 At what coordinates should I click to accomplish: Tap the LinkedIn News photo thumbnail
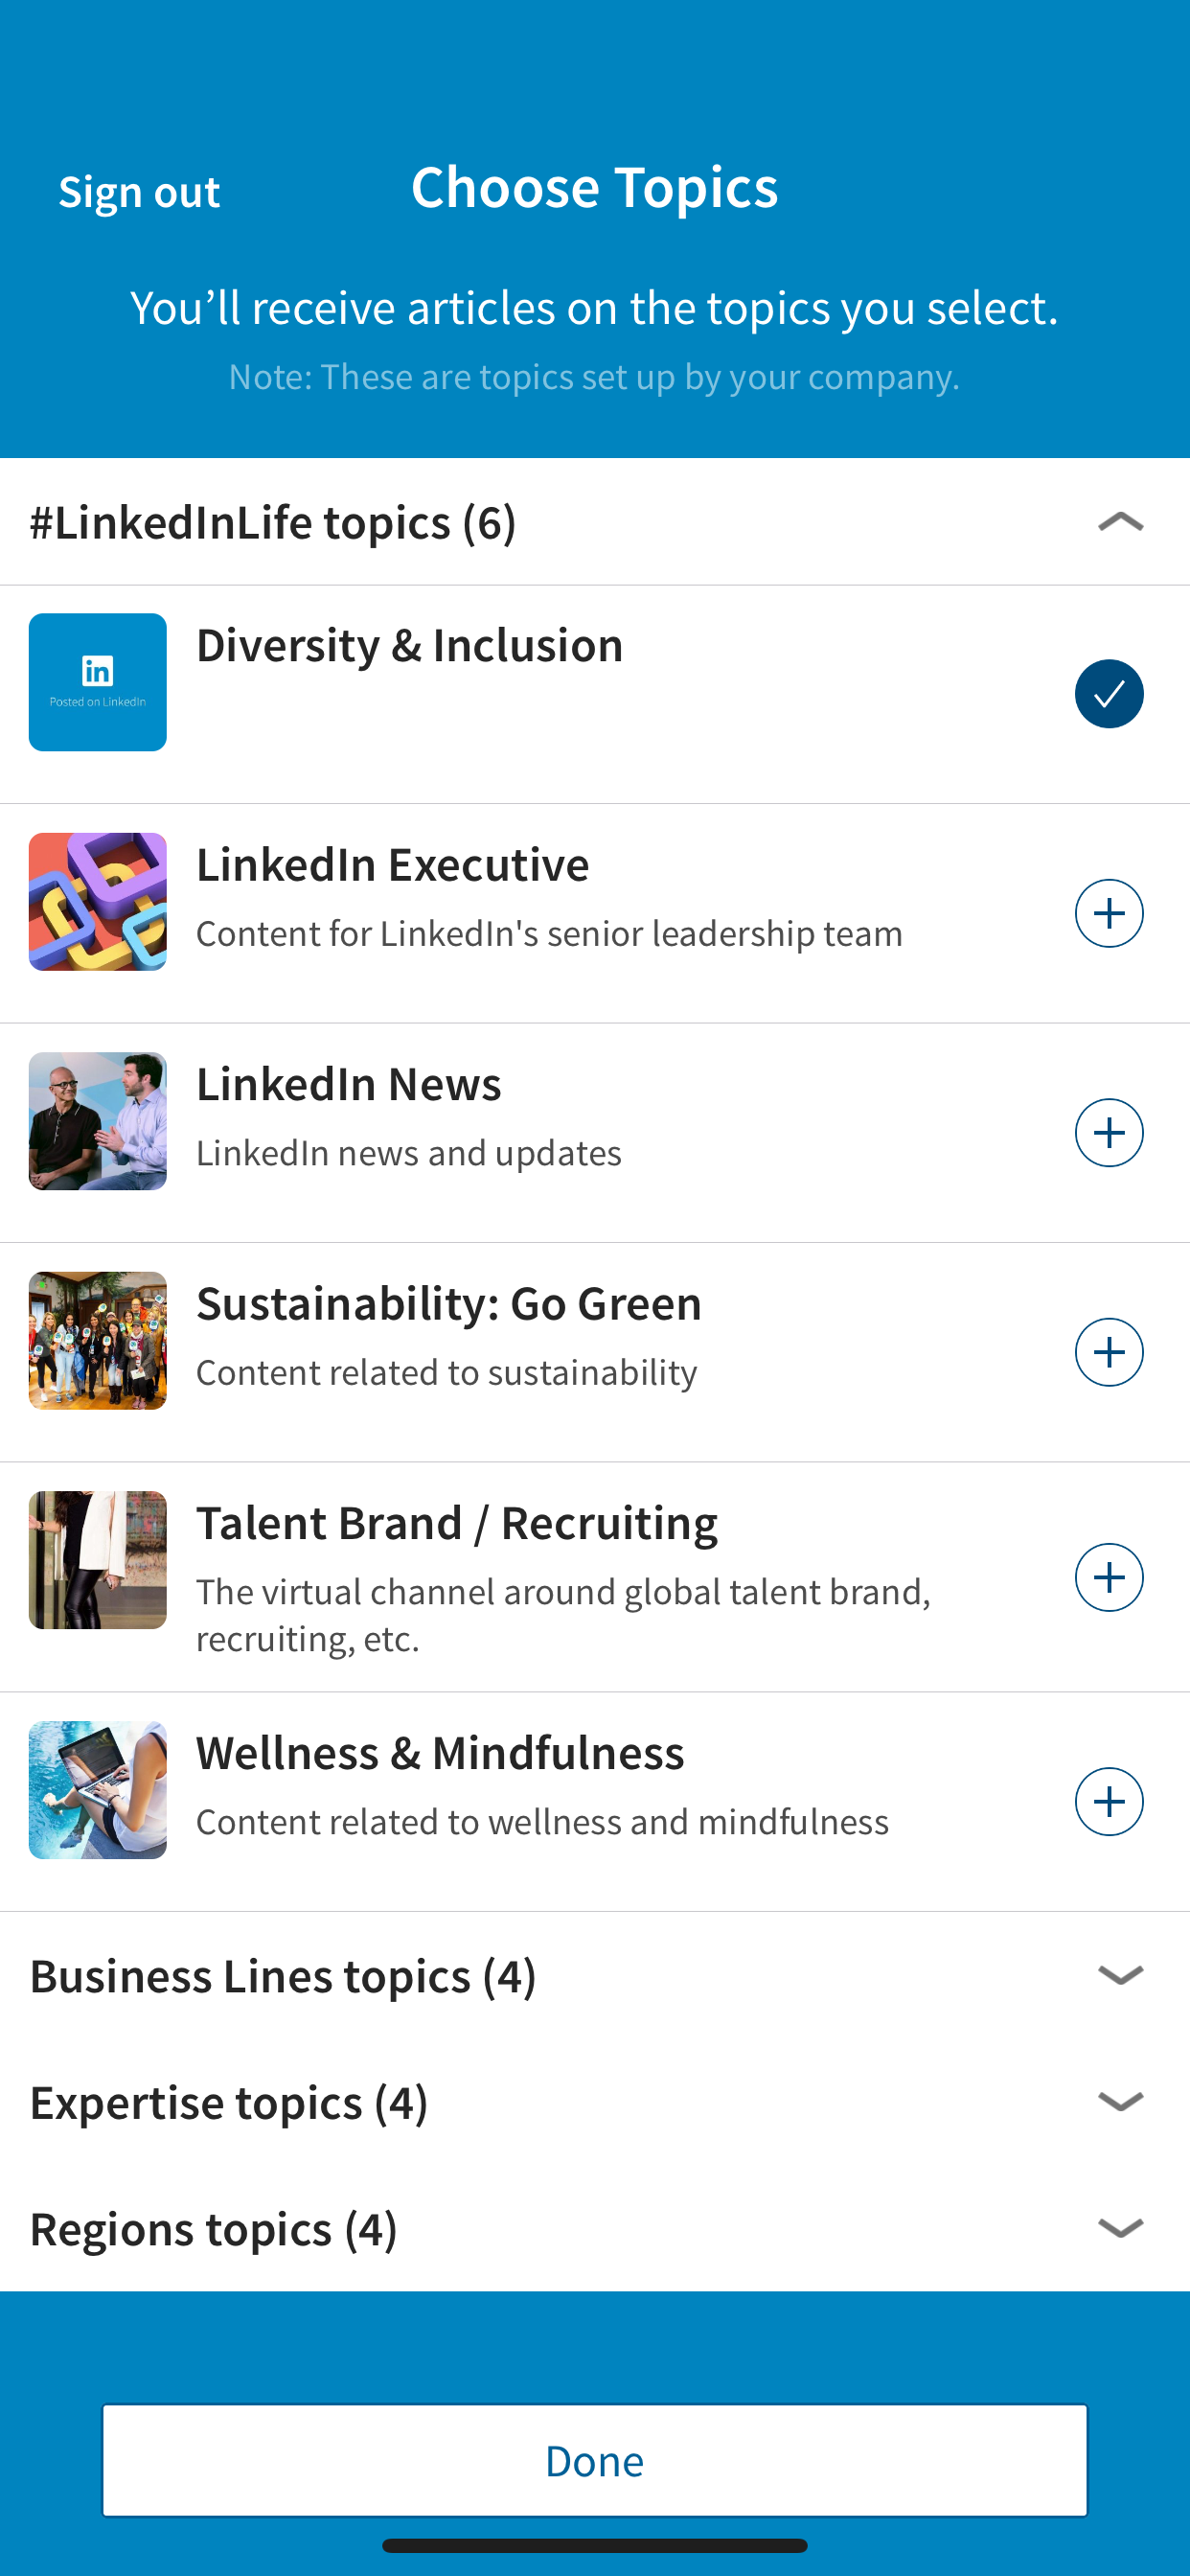tap(97, 1121)
